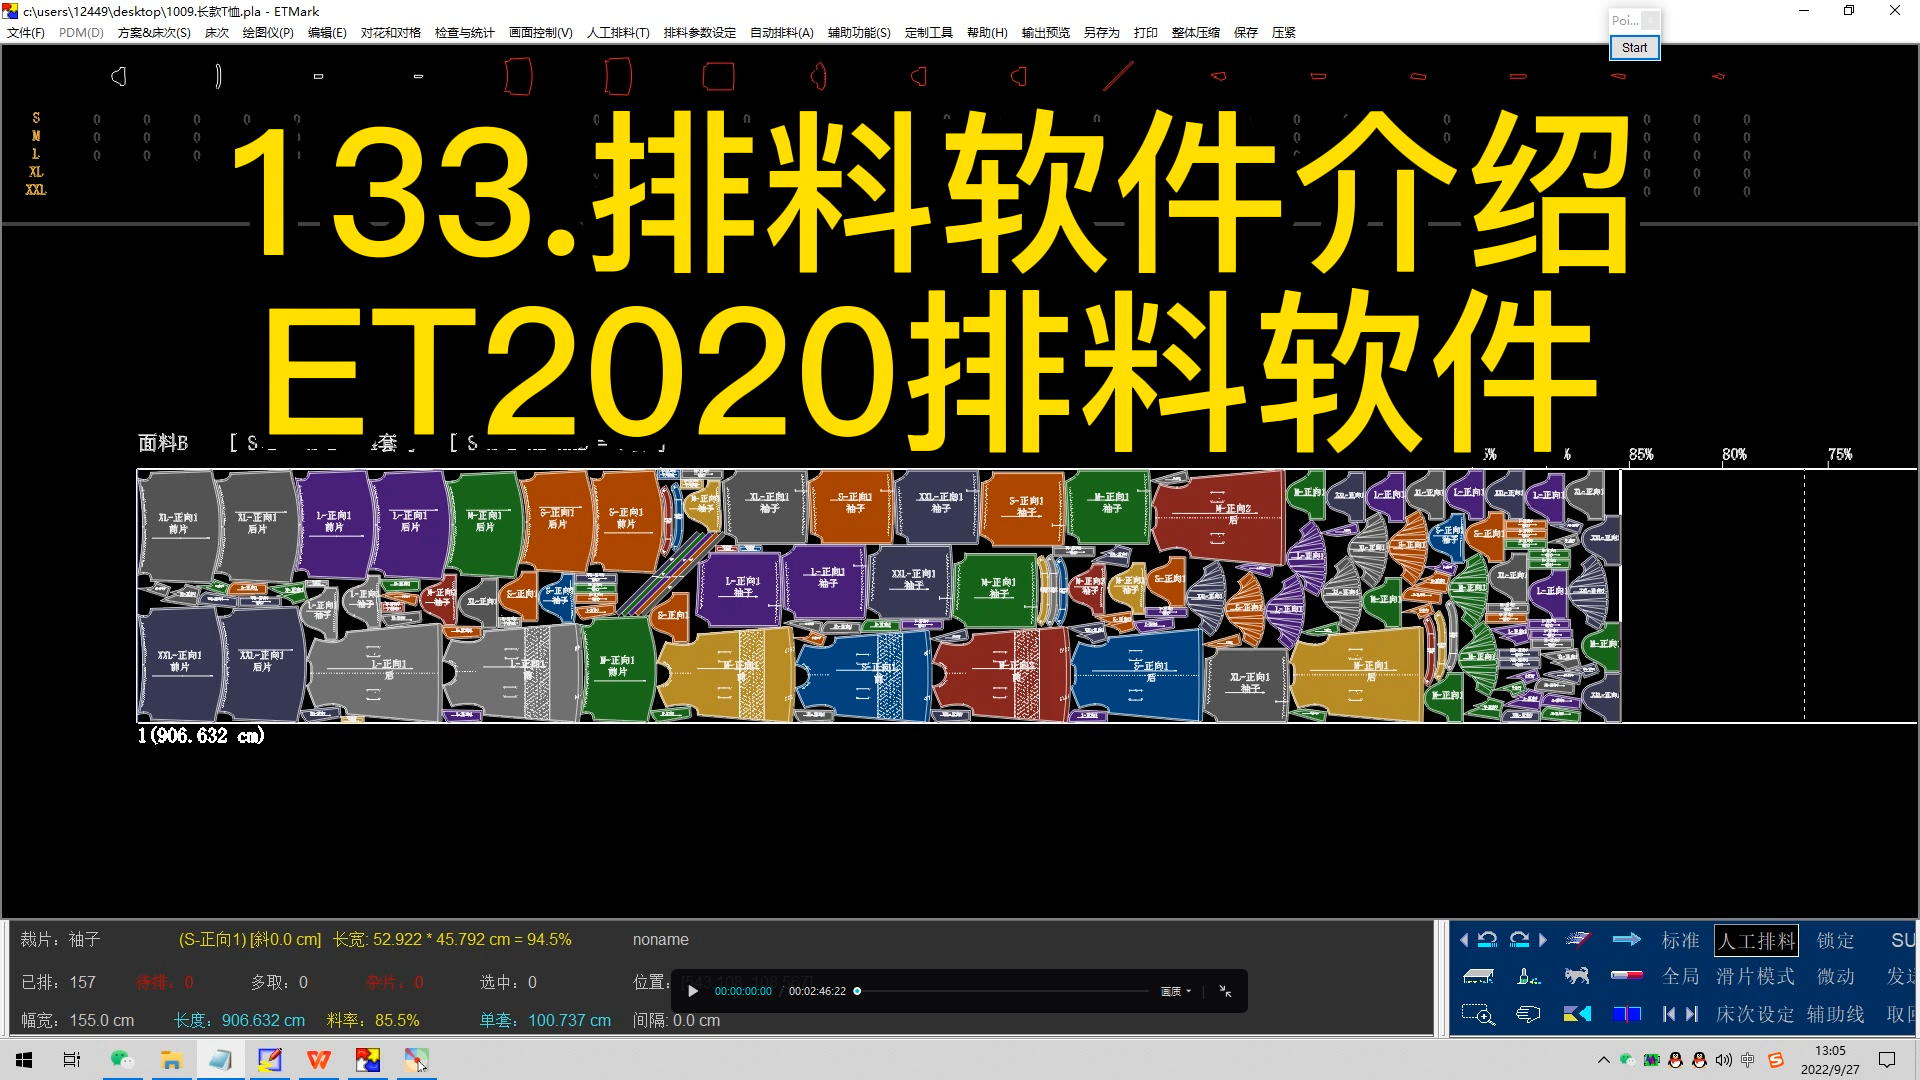1920x1080 pixels.
Task: Click the piece flip arrows icon
Action: 1577,1014
